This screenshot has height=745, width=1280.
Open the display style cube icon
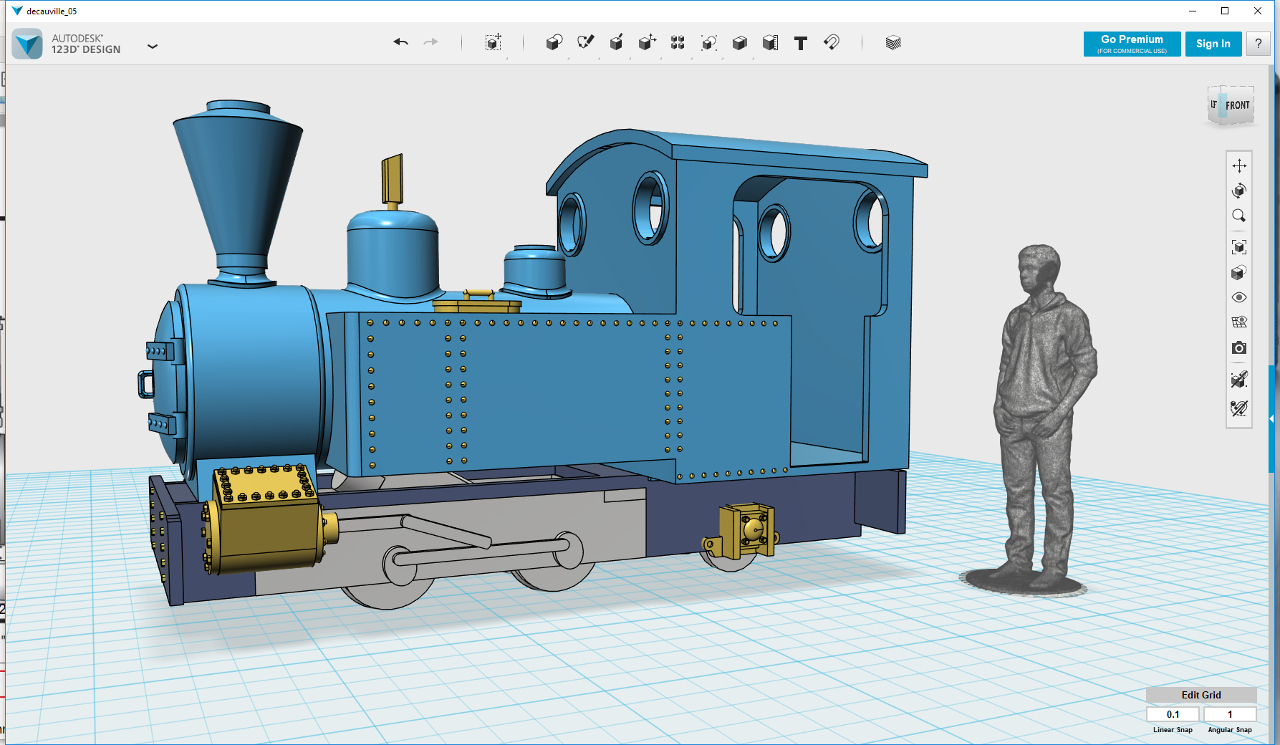pyautogui.click(x=1239, y=272)
